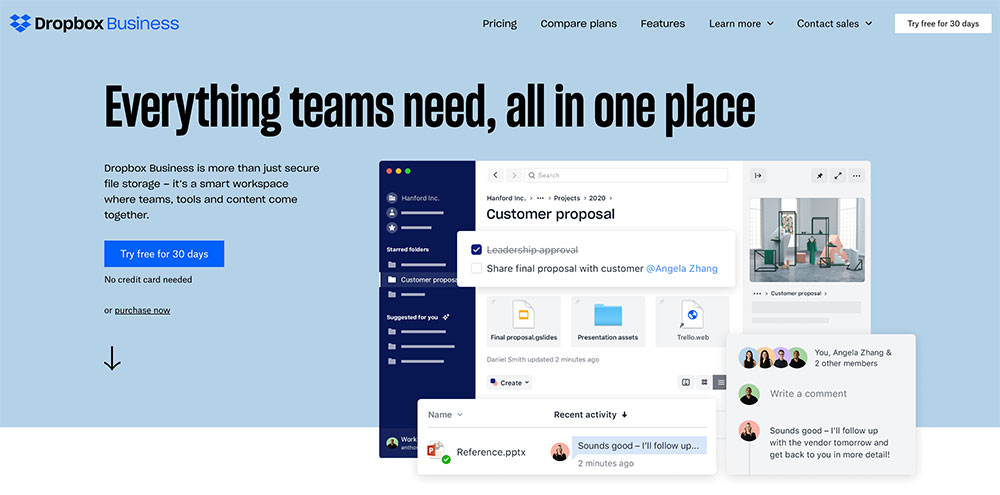Click the Search field in mockup
1000x495 pixels.
click(626, 175)
